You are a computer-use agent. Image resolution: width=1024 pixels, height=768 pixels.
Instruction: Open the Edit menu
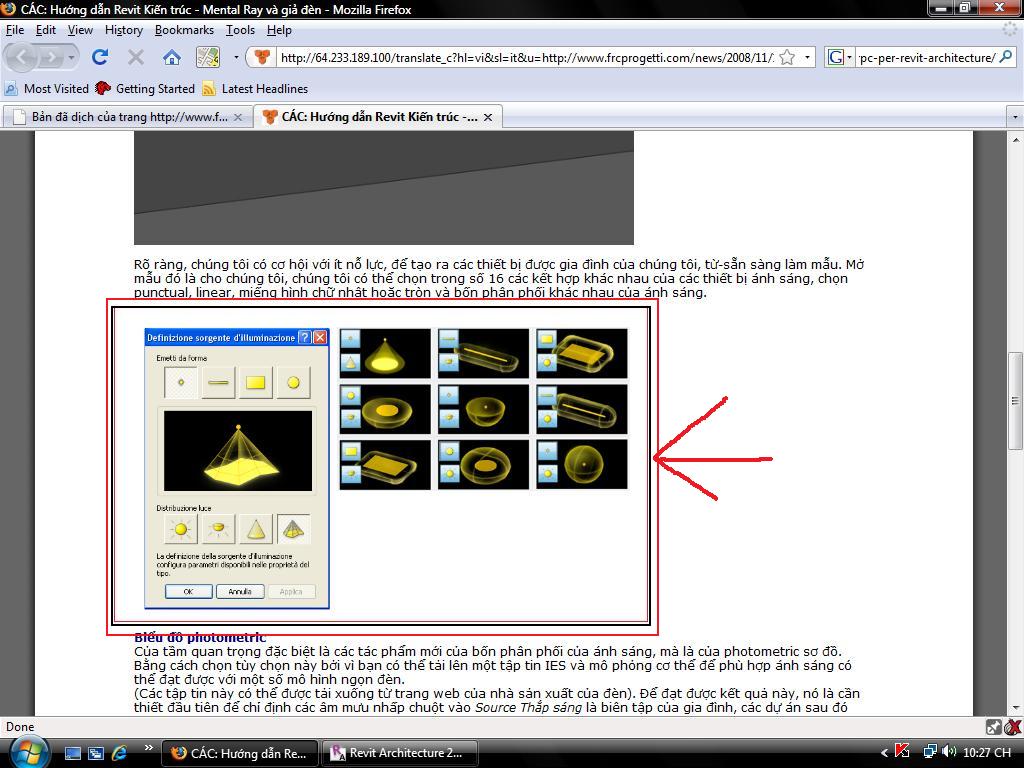point(46,30)
